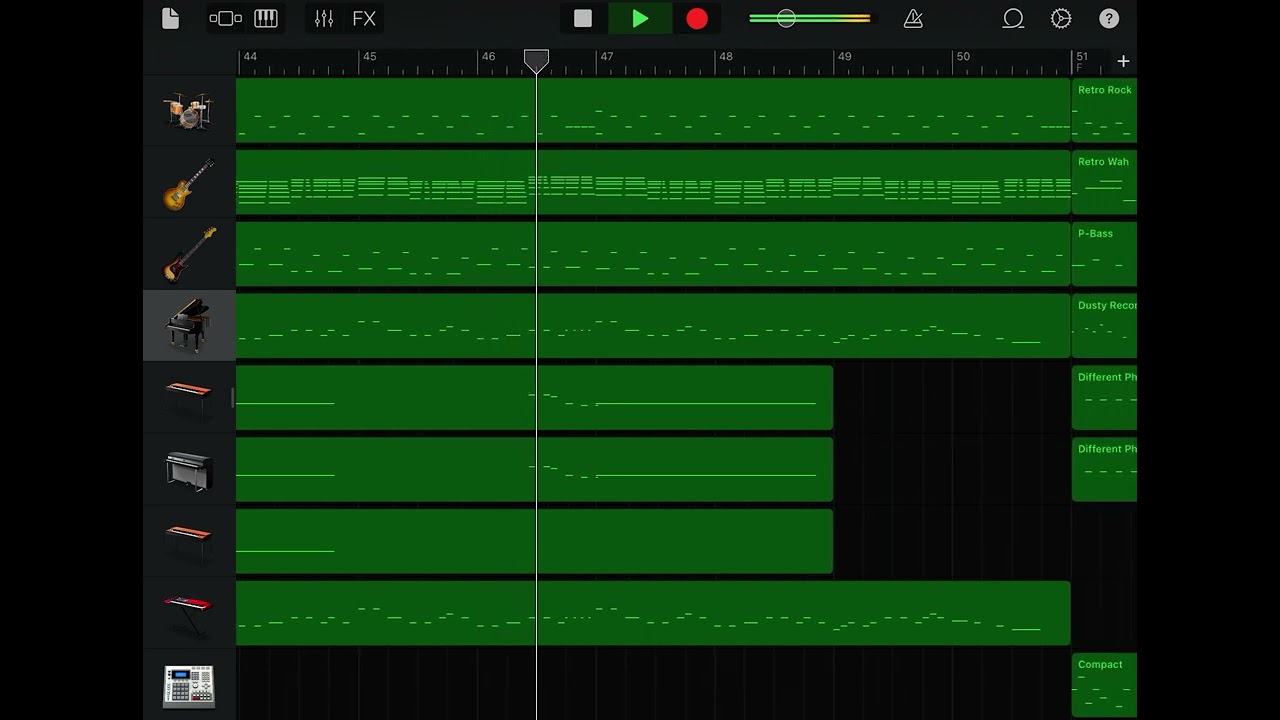Select the first orange electric piano track
The height and width of the screenshot is (720, 1280).
[x=189, y=398]
